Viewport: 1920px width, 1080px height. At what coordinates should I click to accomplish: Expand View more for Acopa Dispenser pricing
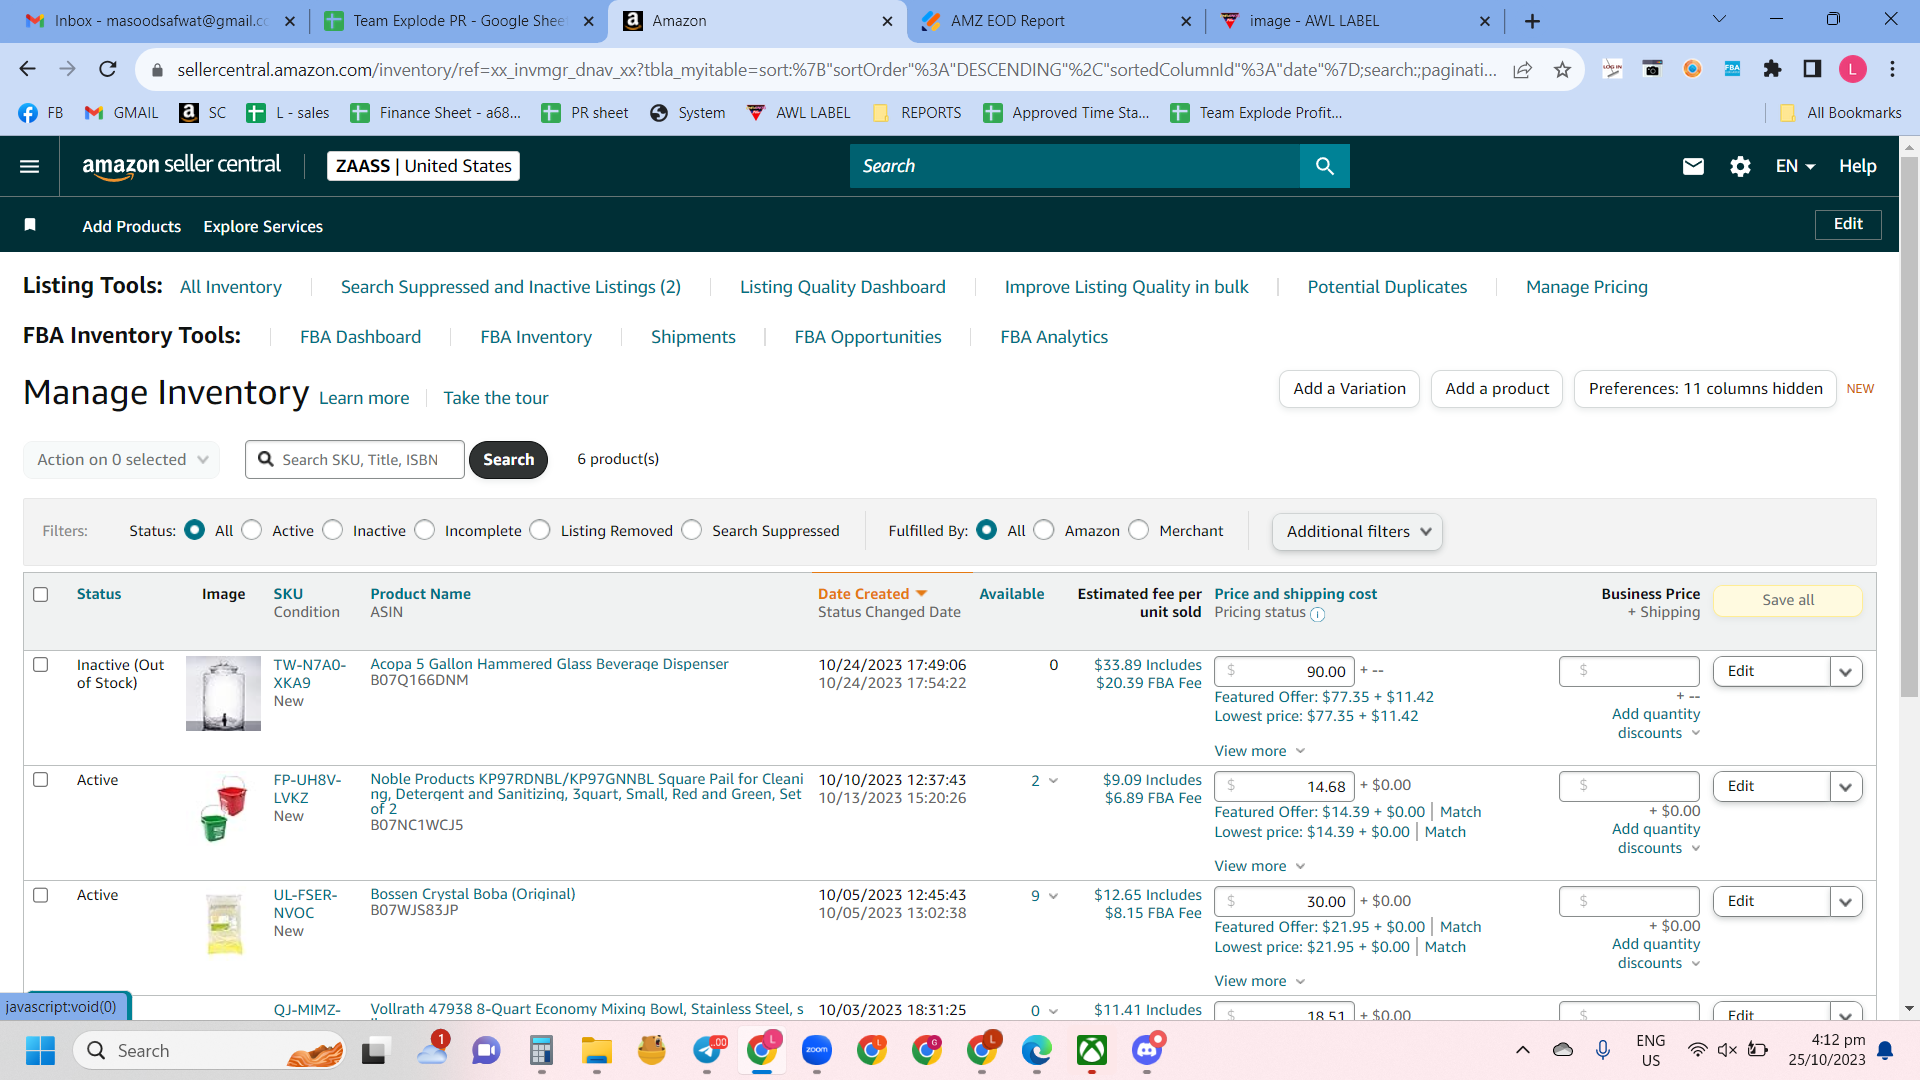[x=1260, y=751]
